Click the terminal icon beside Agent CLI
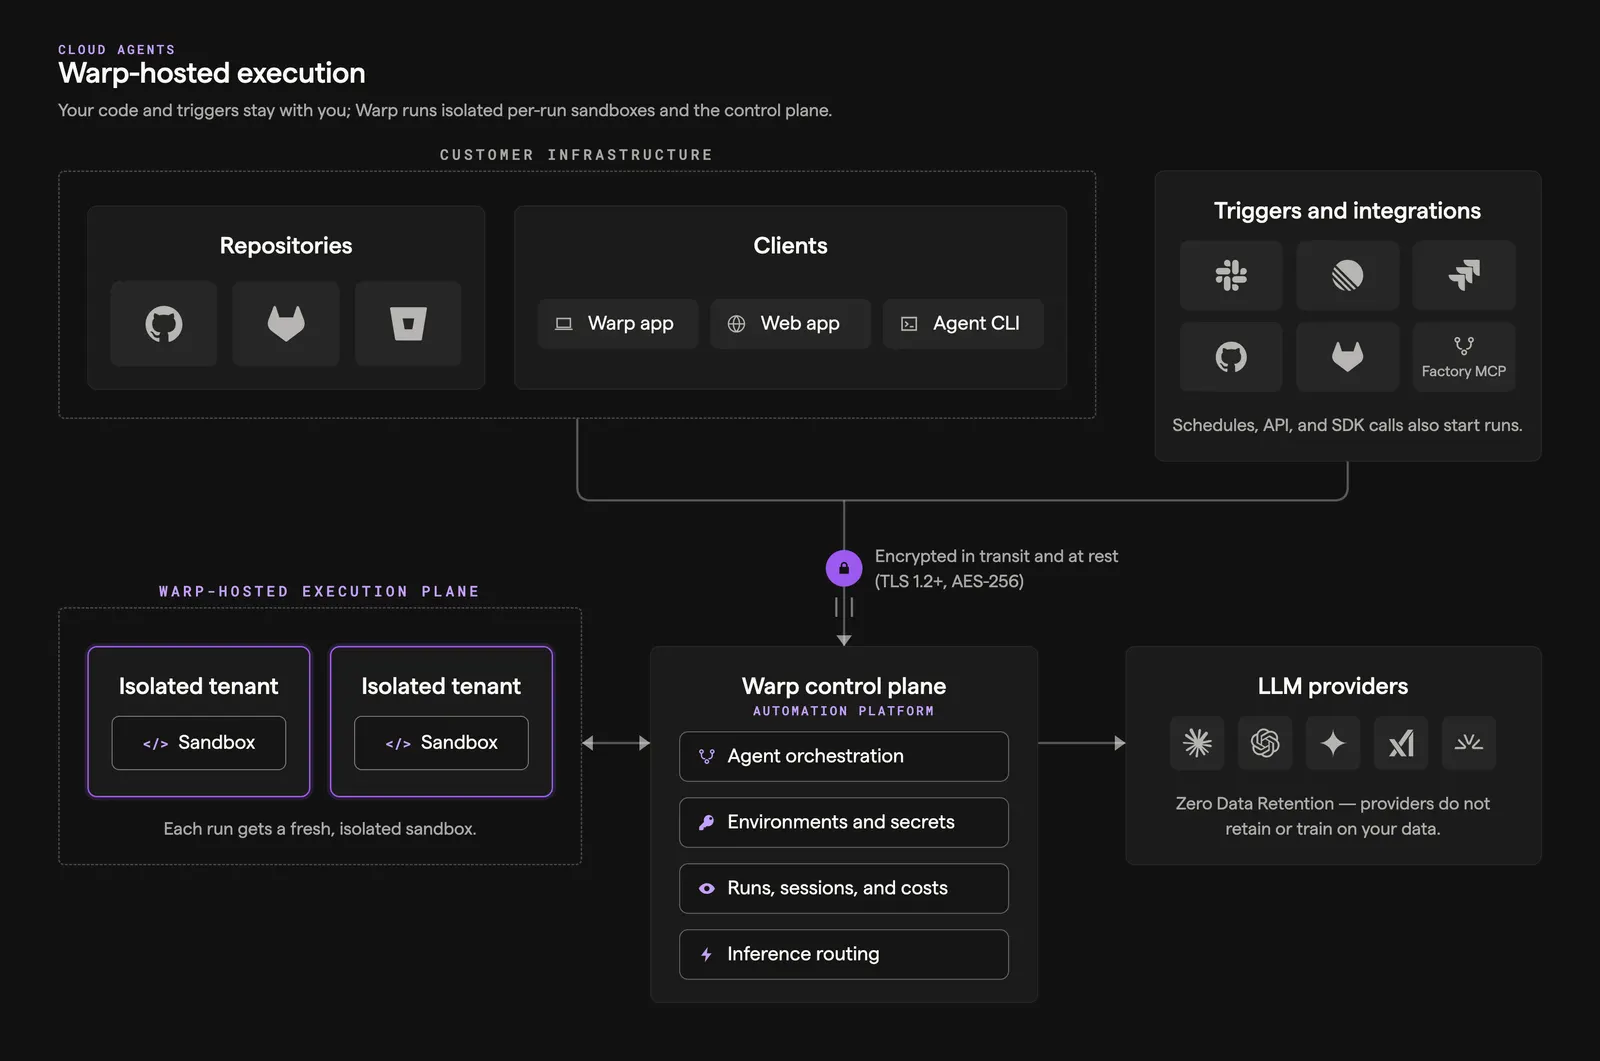Image resolution: width=1600 pixels, height=1061 pixels. point(909,324)
